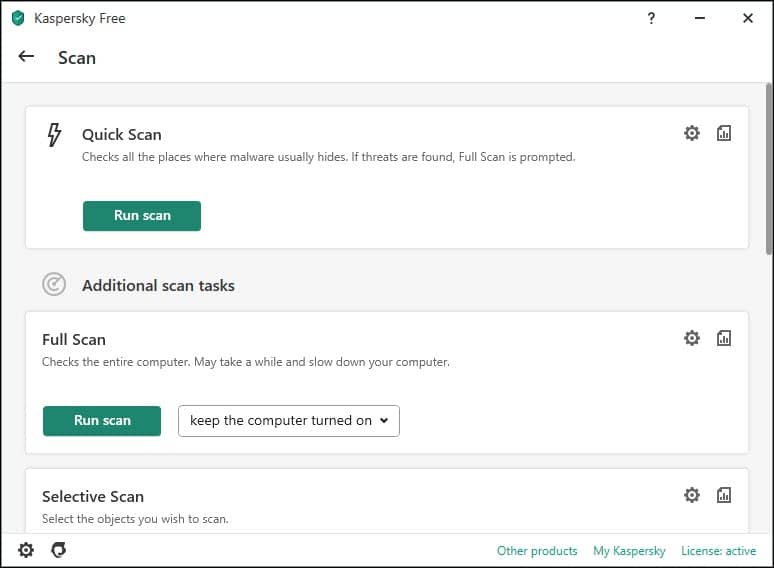Minimize the Kaspersky Free window
Viewport: 774px width, 568px height.
(699, 18)
